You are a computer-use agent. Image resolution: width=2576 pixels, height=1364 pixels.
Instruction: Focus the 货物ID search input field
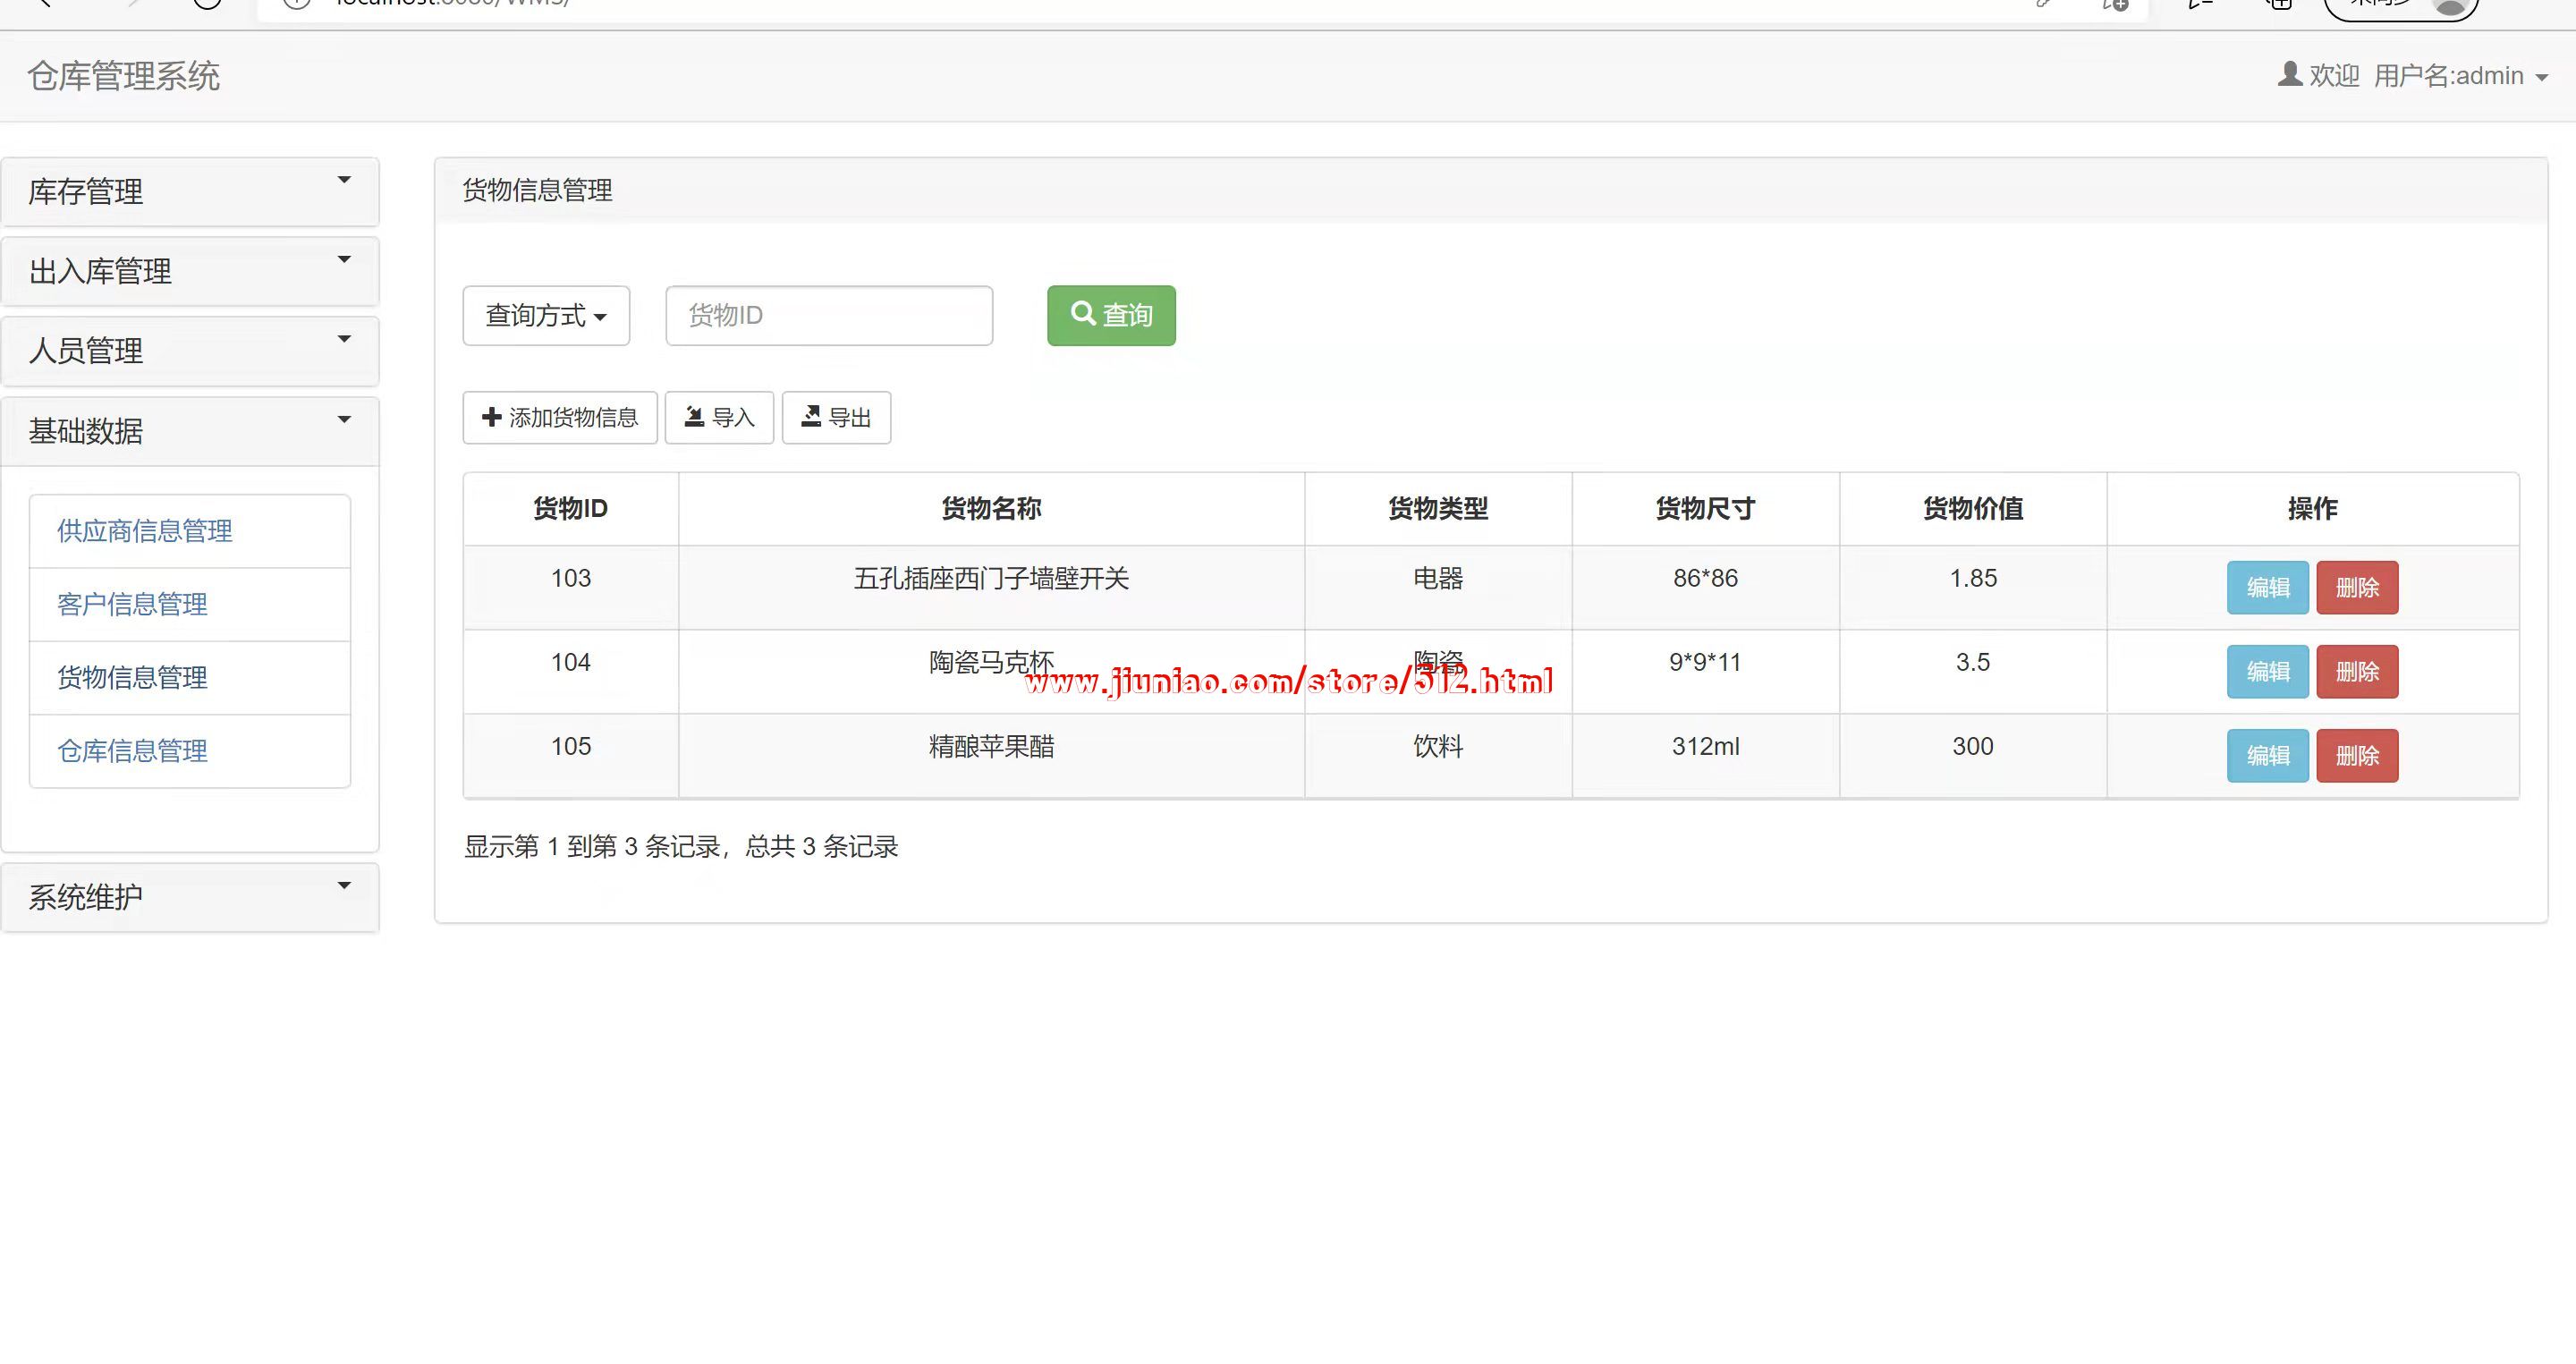[x=828, y=316]
